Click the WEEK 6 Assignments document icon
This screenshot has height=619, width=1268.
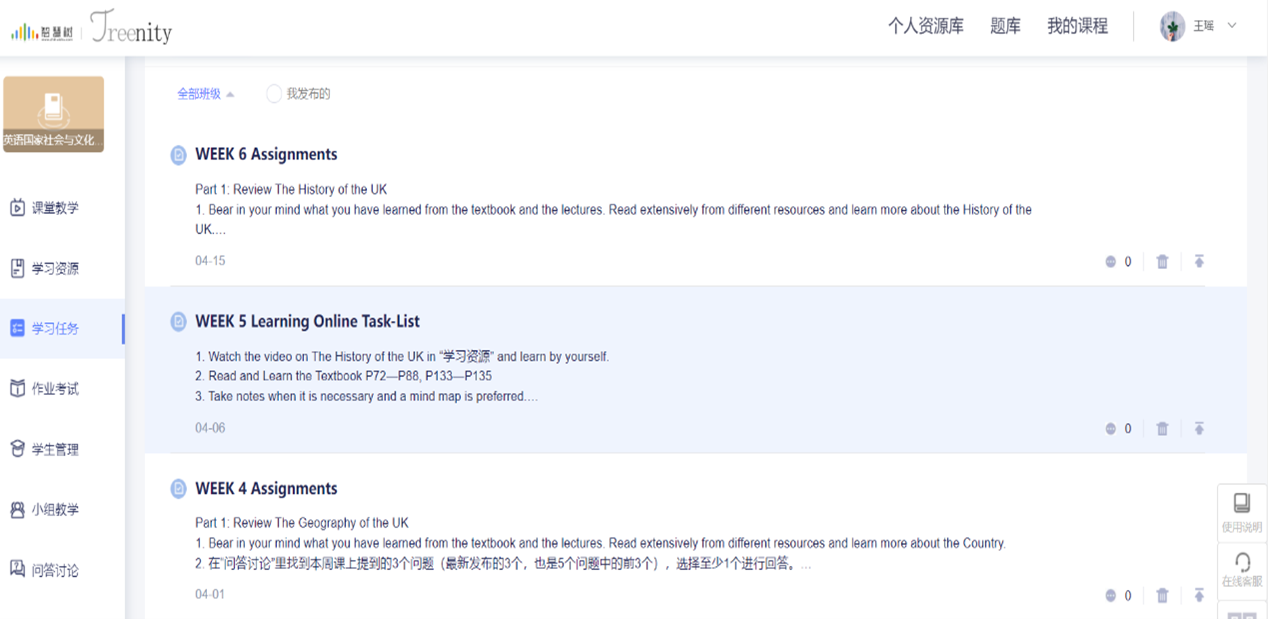[178, 155]
